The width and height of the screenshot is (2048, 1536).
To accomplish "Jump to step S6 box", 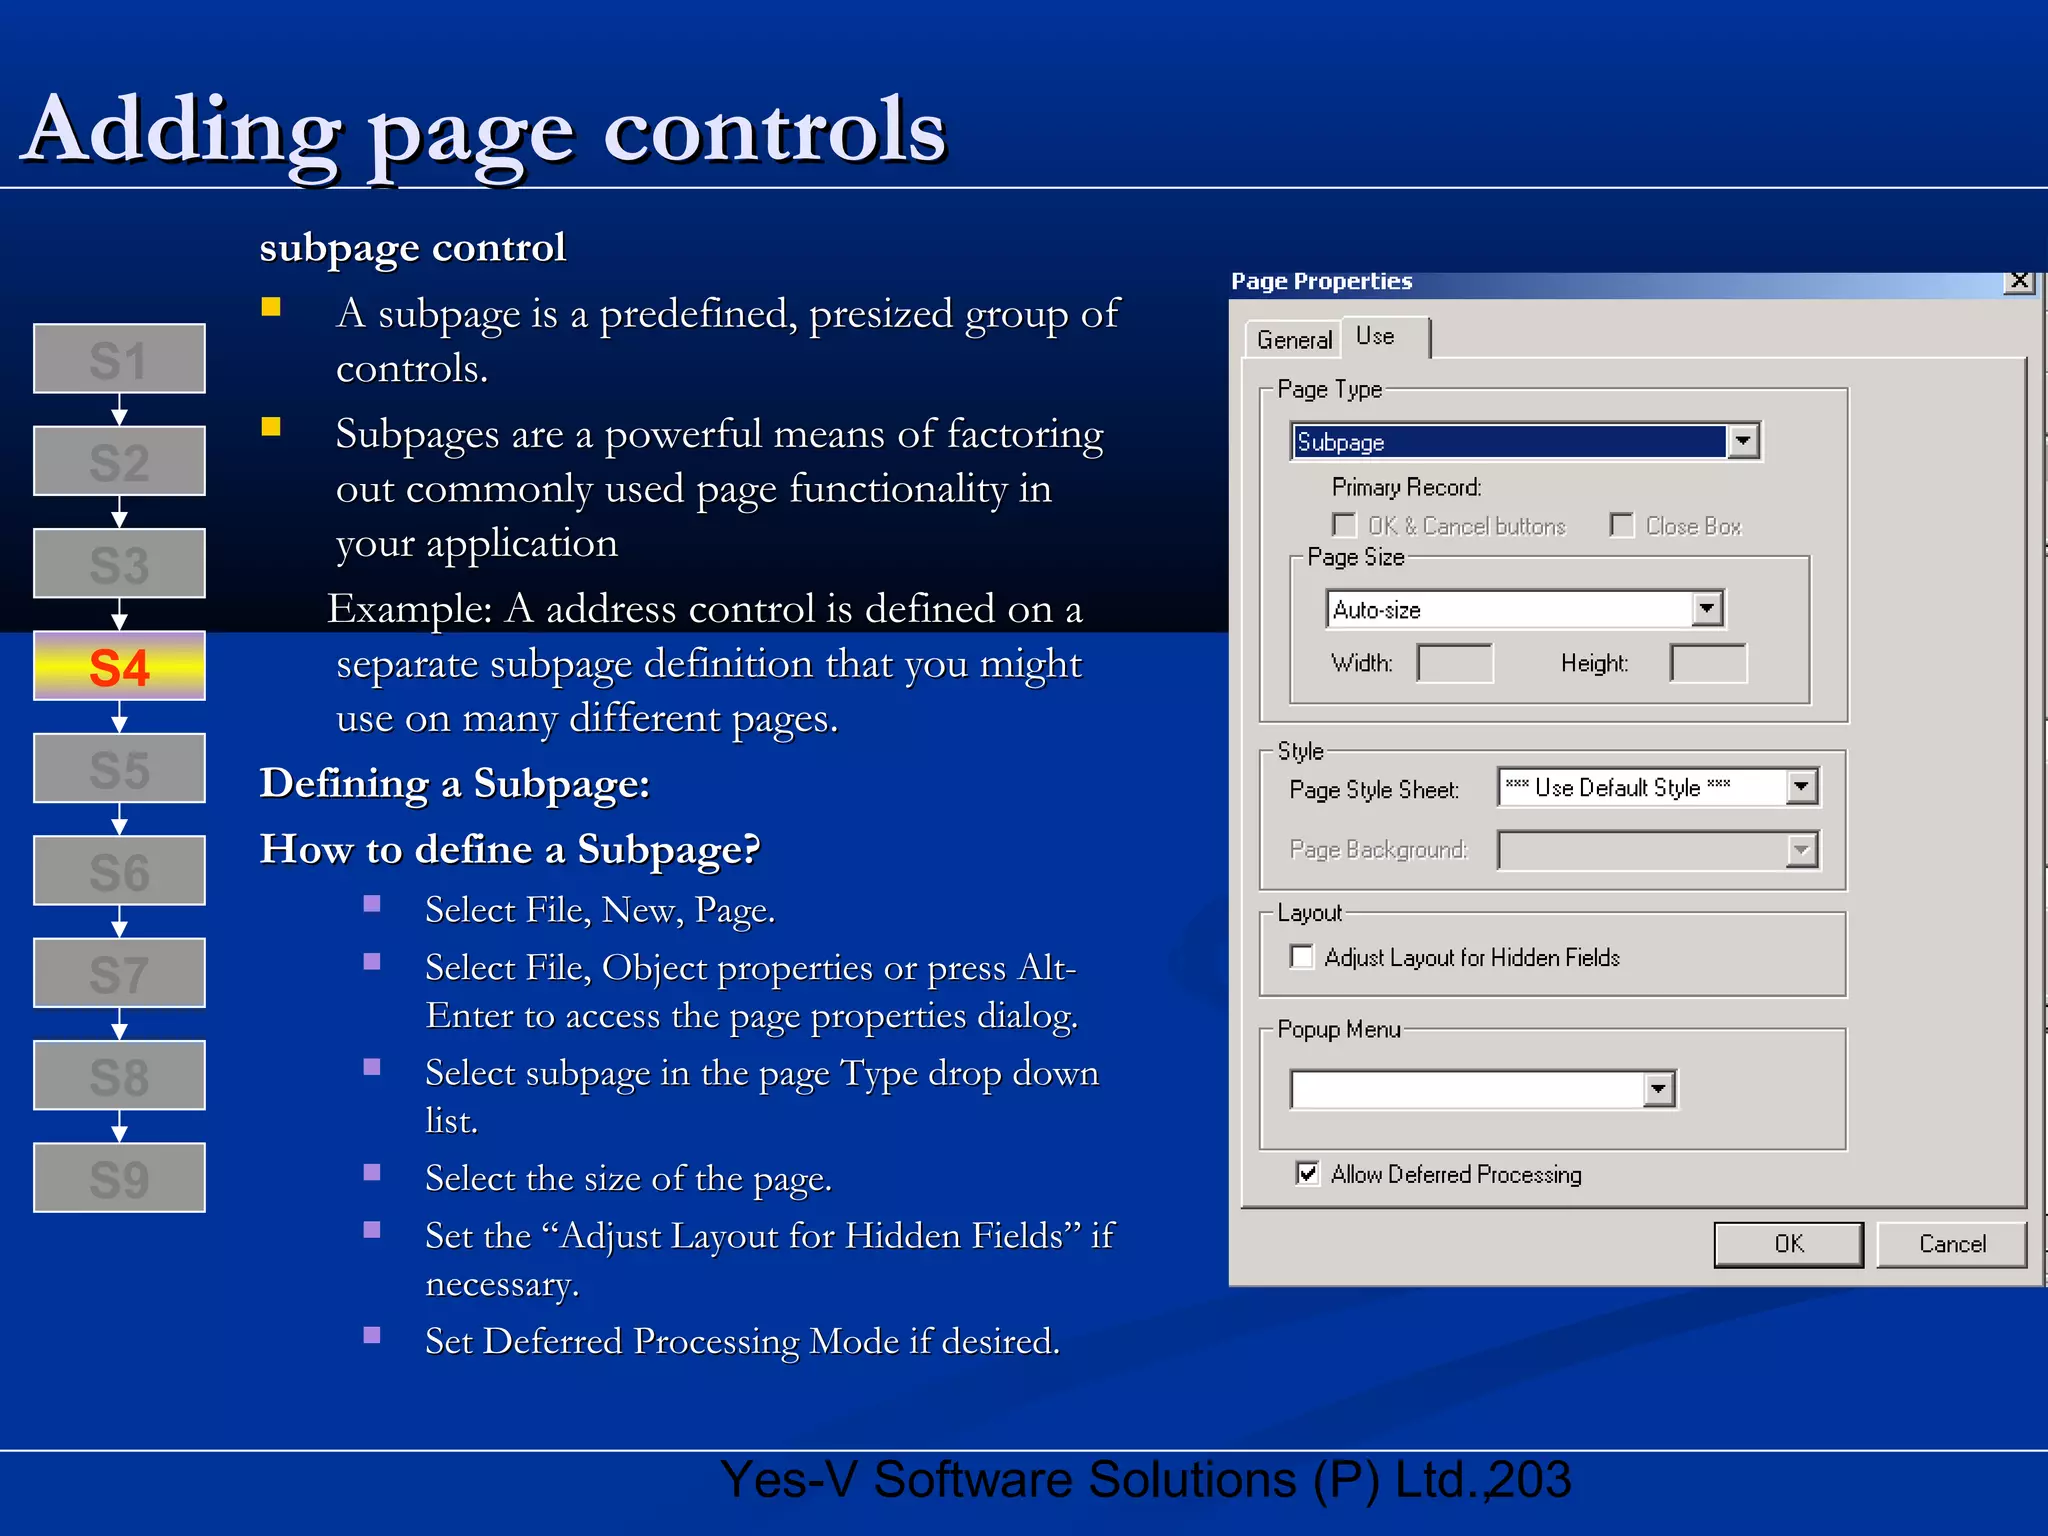I will coord(119,871).
